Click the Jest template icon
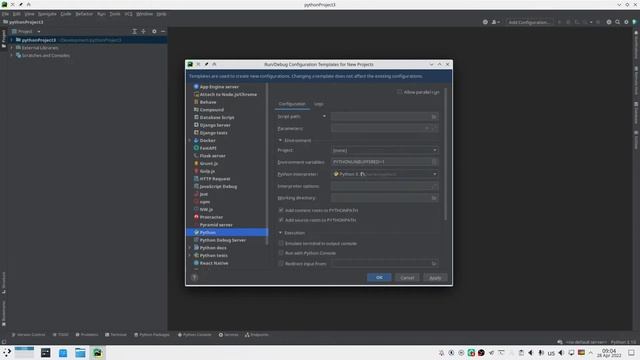Image resolution: width=640 pixels, height=360 pixels. click(x=196, y=194)
